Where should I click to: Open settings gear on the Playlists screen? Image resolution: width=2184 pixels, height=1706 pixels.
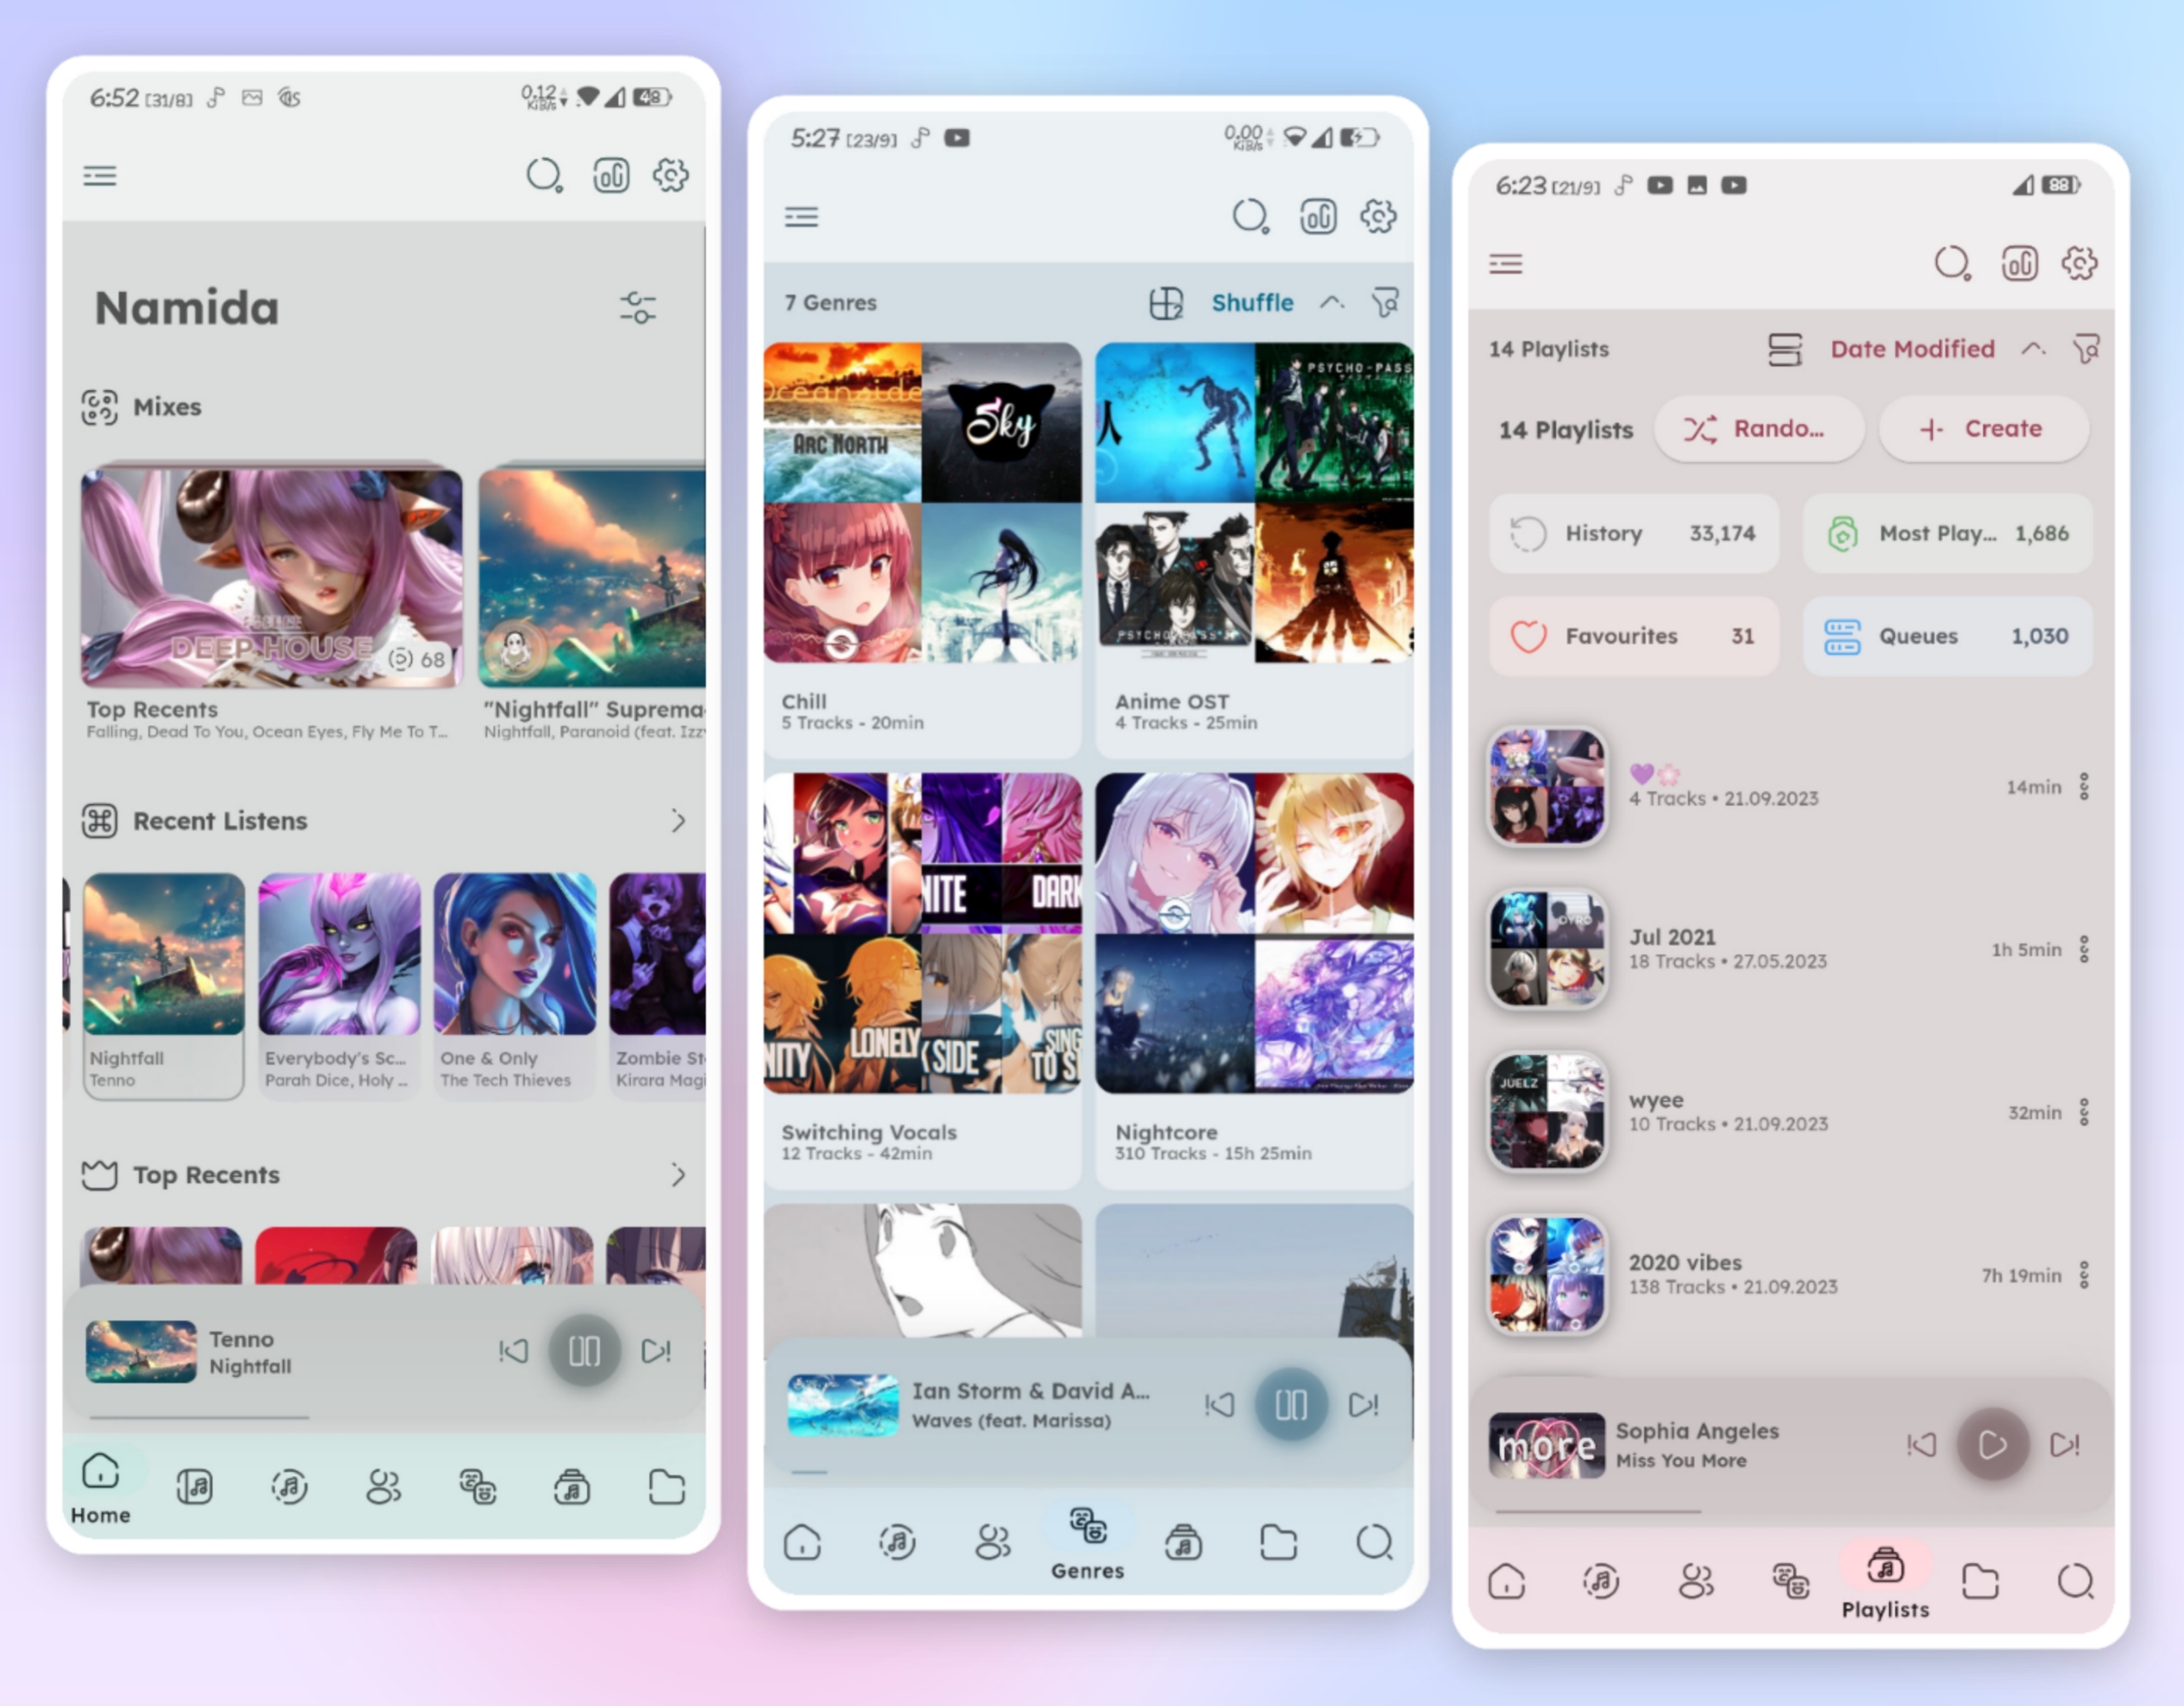[2079, 263]
